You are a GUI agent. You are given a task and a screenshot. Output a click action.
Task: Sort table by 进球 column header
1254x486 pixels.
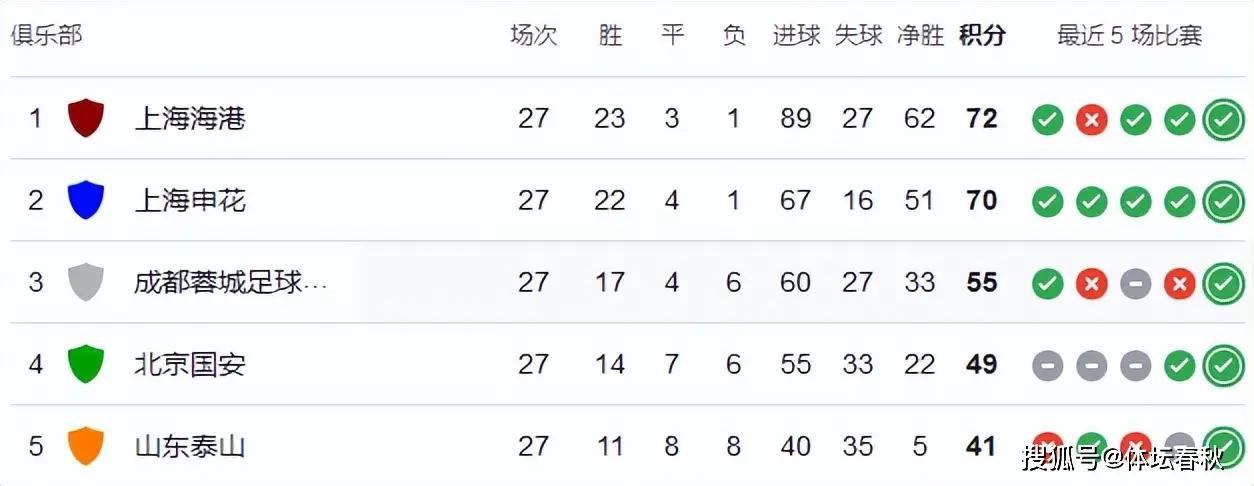pyautogui.click(x=796, y=36)
